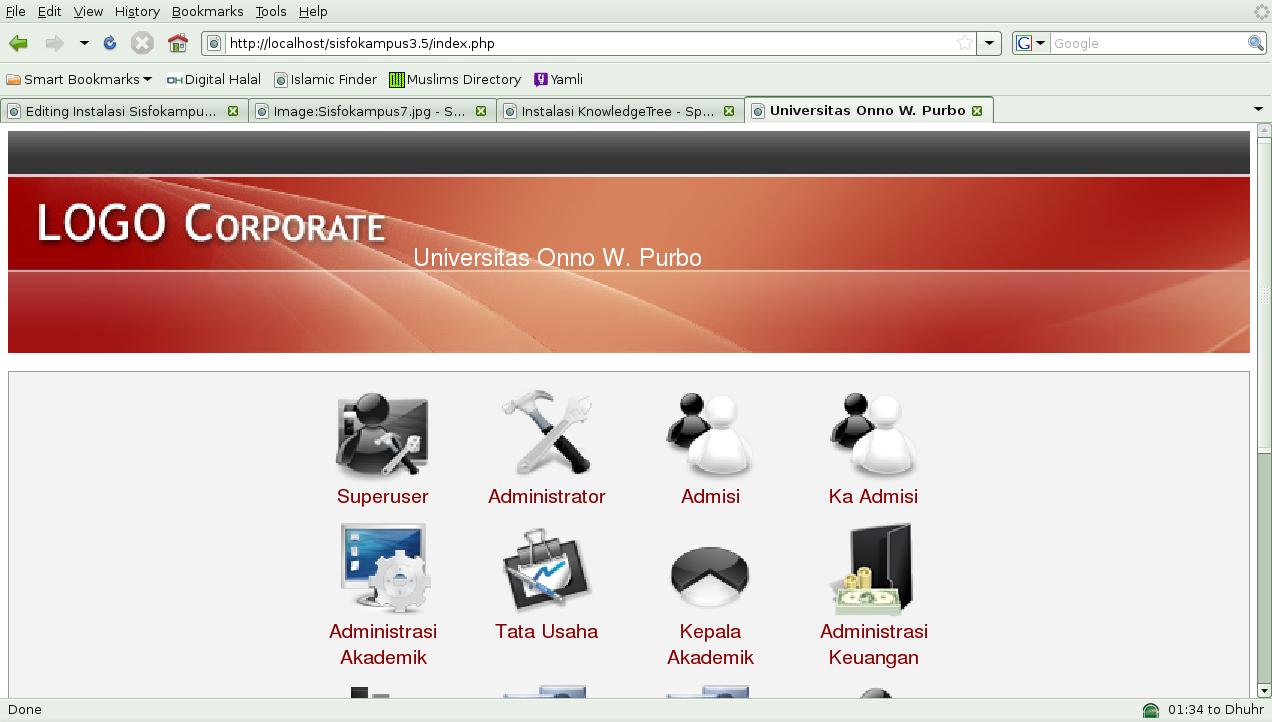Open the list all tabs dropdown
The width and height of the screenshot is (1272, 722).
pos(1258,109)
